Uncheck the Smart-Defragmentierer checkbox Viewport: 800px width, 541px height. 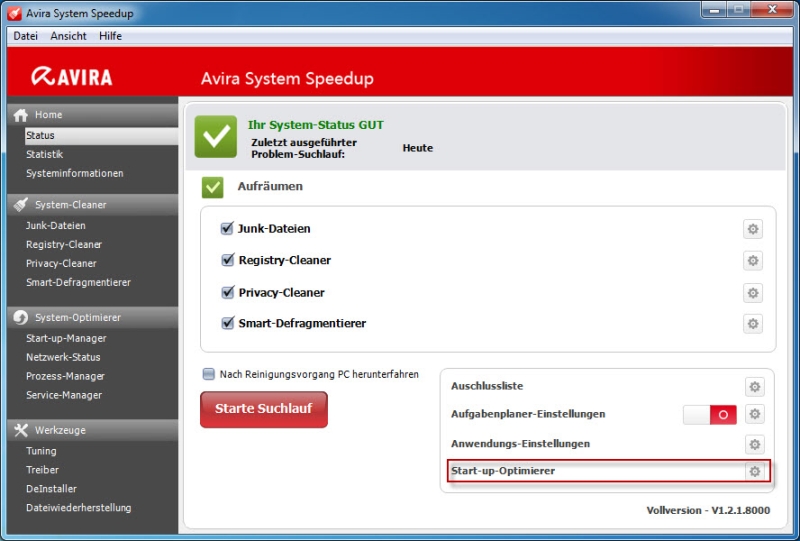(227, 323)
